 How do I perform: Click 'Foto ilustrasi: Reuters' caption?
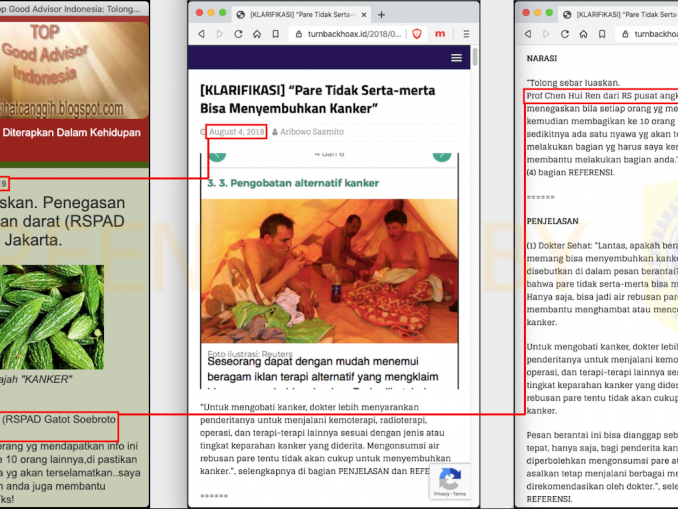pos(250,354)
